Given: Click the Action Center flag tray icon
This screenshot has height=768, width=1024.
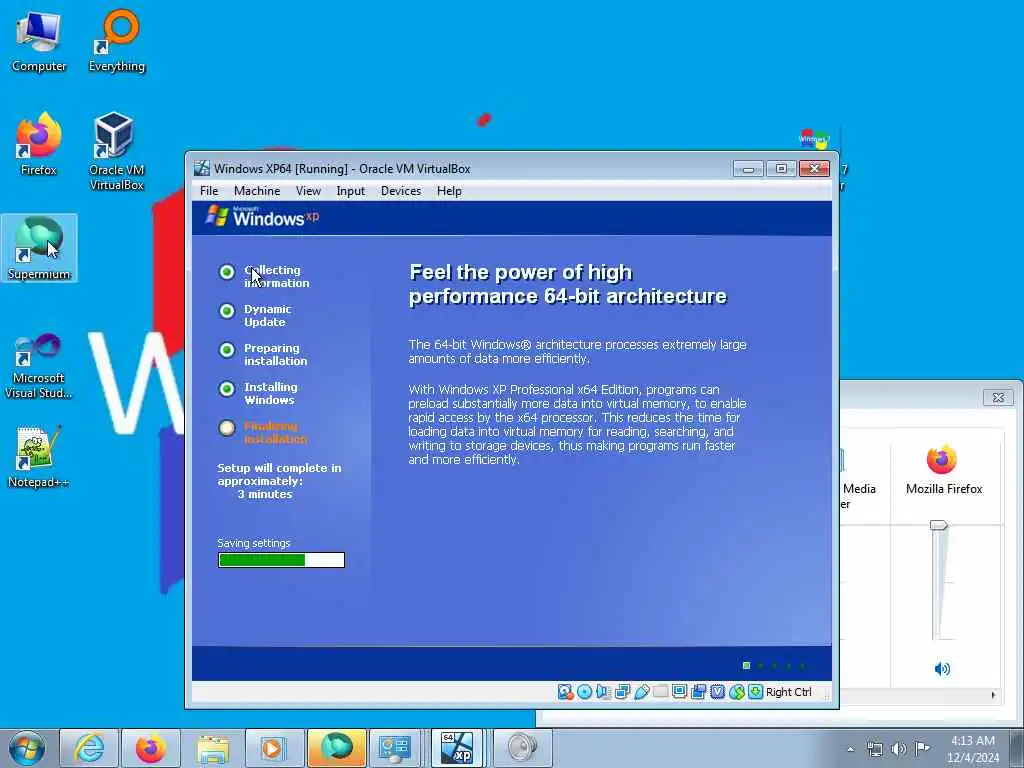Looking at the screenshot, I should click(x=922, y=749).
